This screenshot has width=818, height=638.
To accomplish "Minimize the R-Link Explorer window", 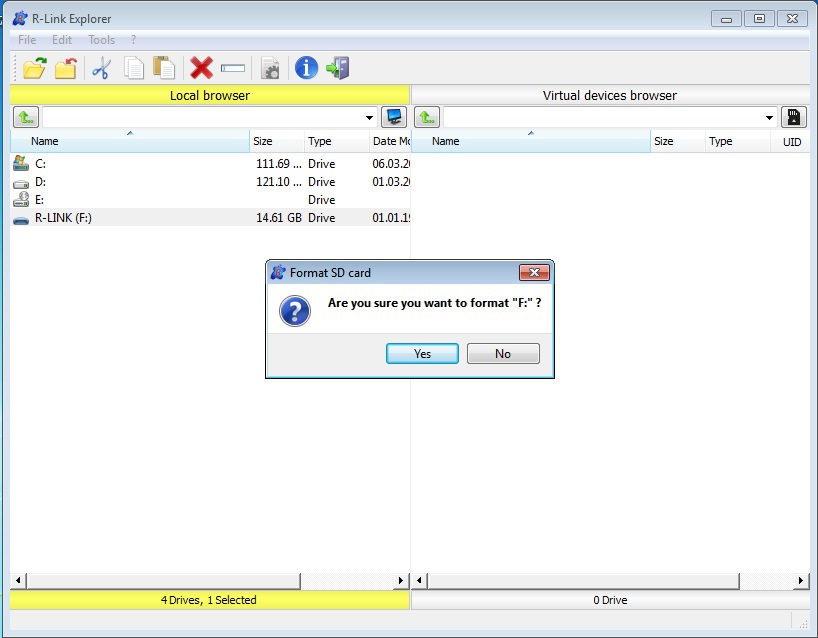I will point(726,19).
